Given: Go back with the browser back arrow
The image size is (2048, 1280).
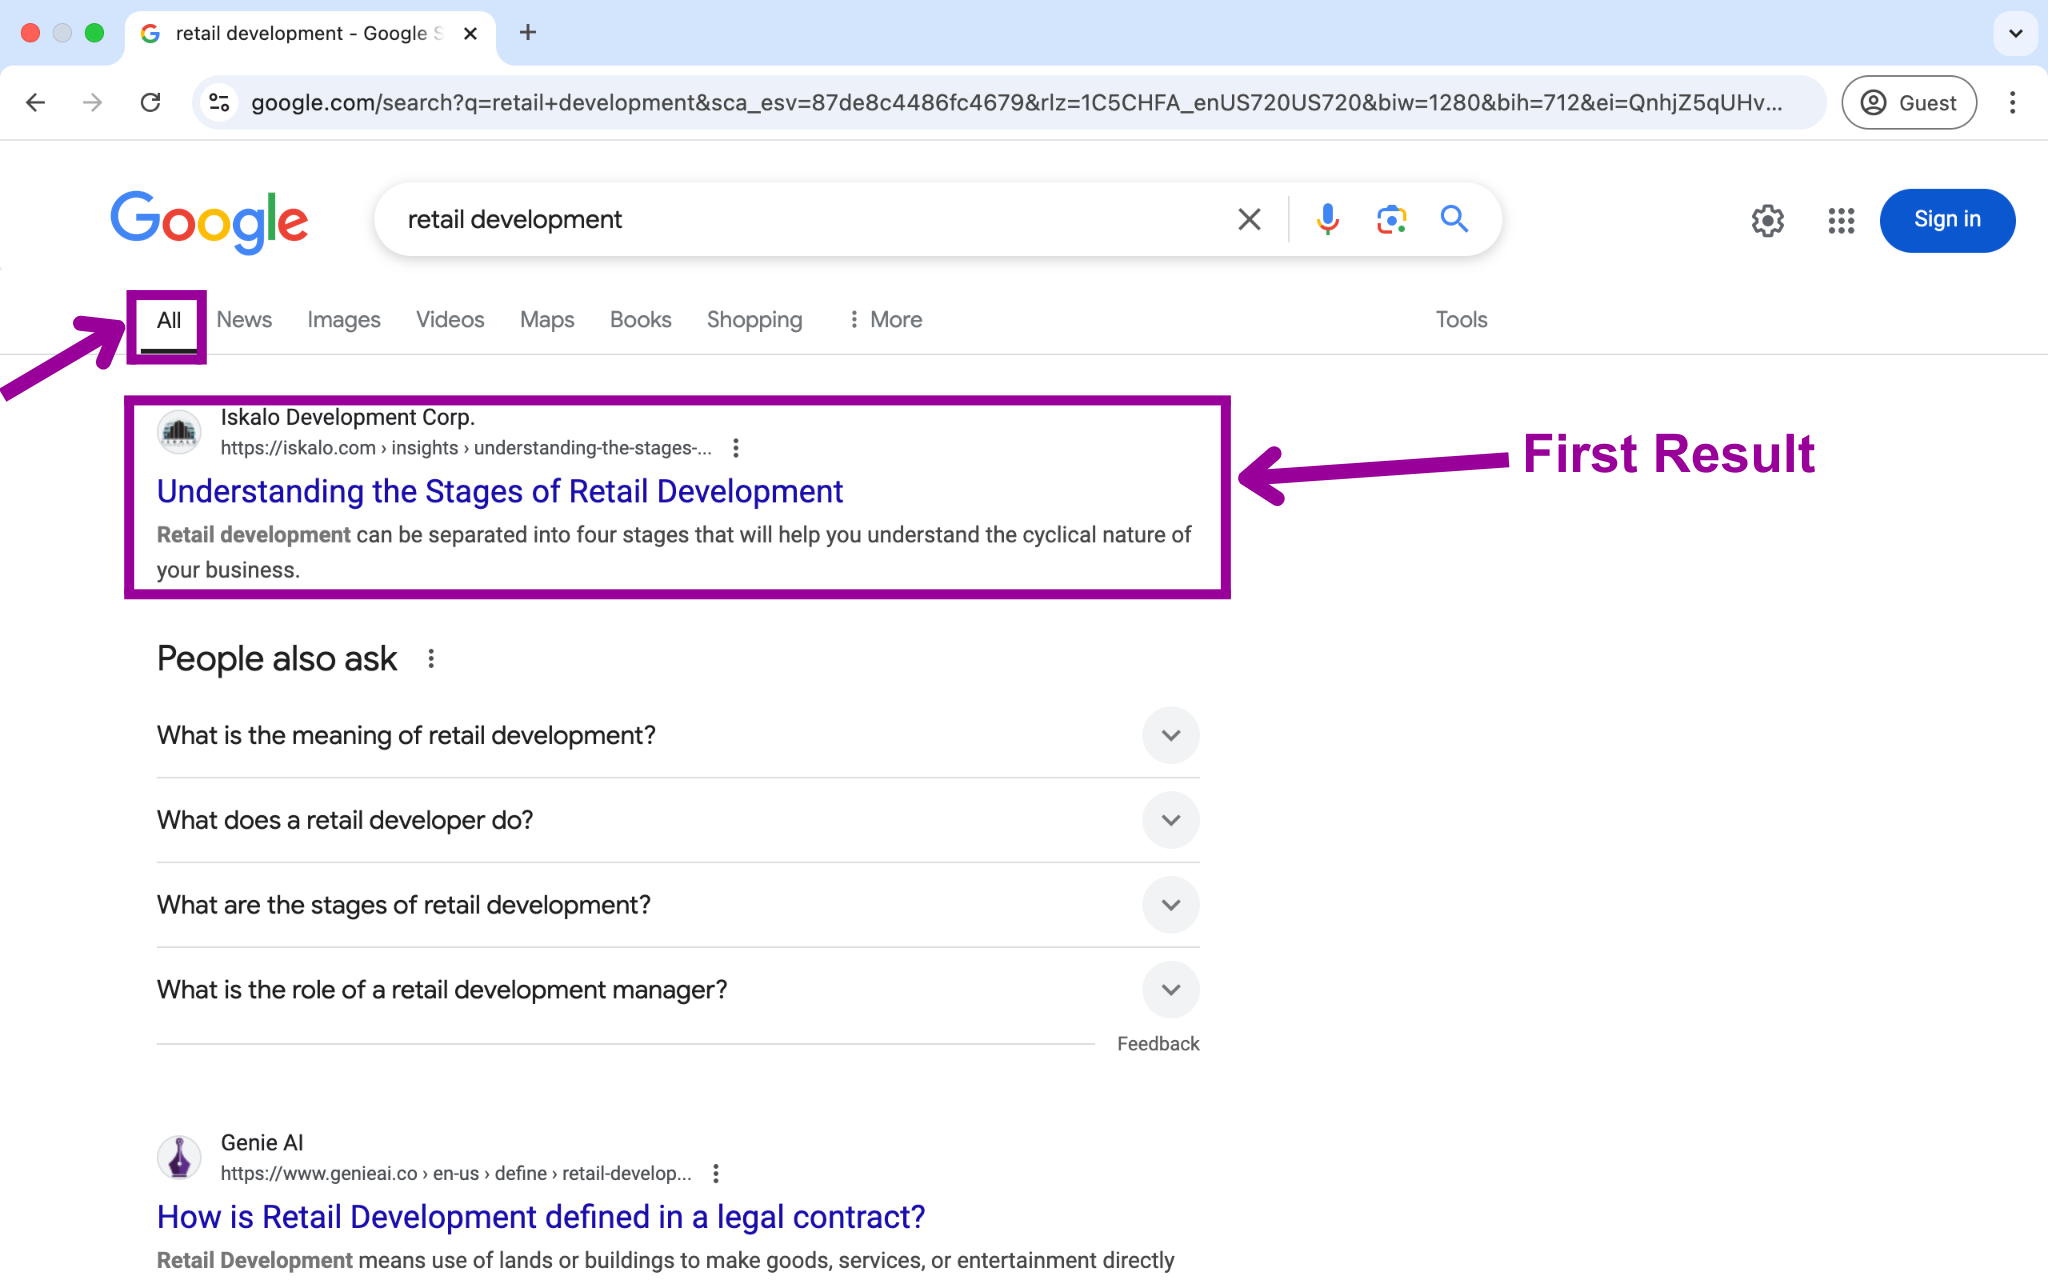Looking at the screenshot, I should coord(36,102).
